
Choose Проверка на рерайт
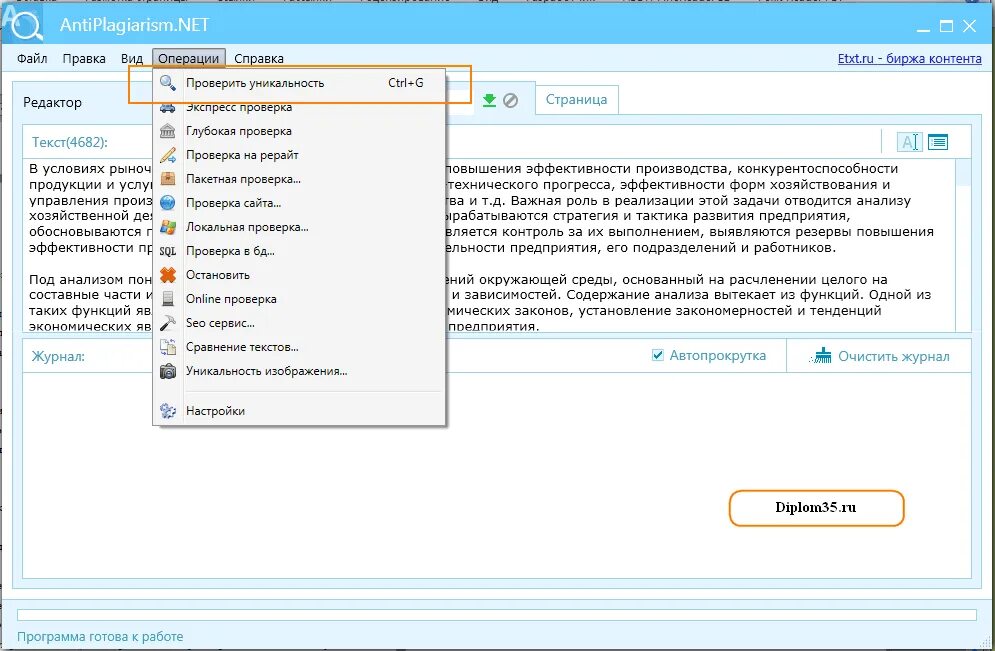coord(300,155)
